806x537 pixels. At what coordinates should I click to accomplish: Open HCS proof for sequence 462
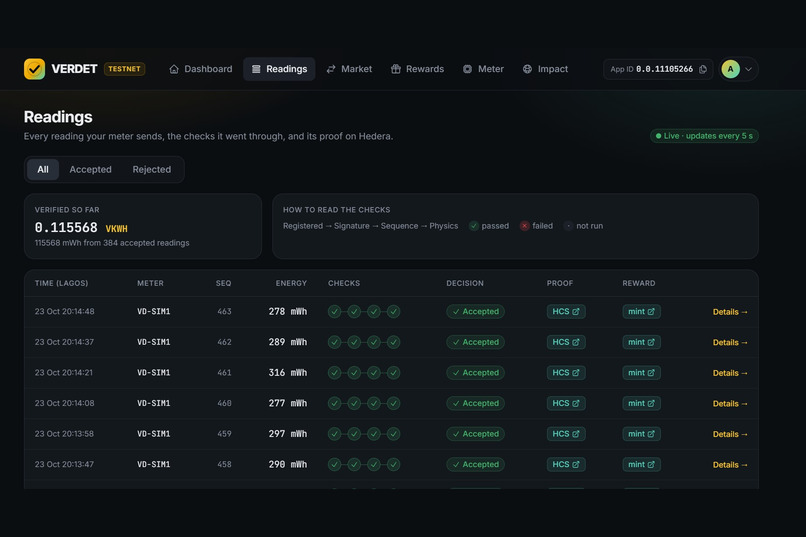click(566, 342)
